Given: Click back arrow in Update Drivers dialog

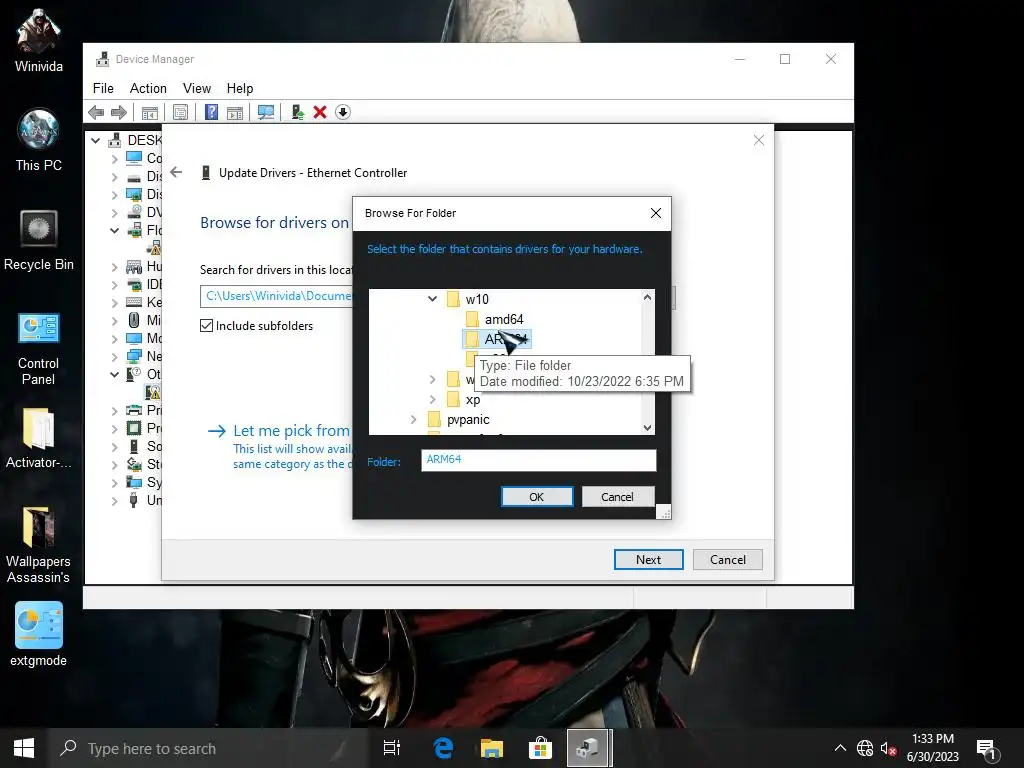Looking at the screenshot, I should tap(176, 172).
